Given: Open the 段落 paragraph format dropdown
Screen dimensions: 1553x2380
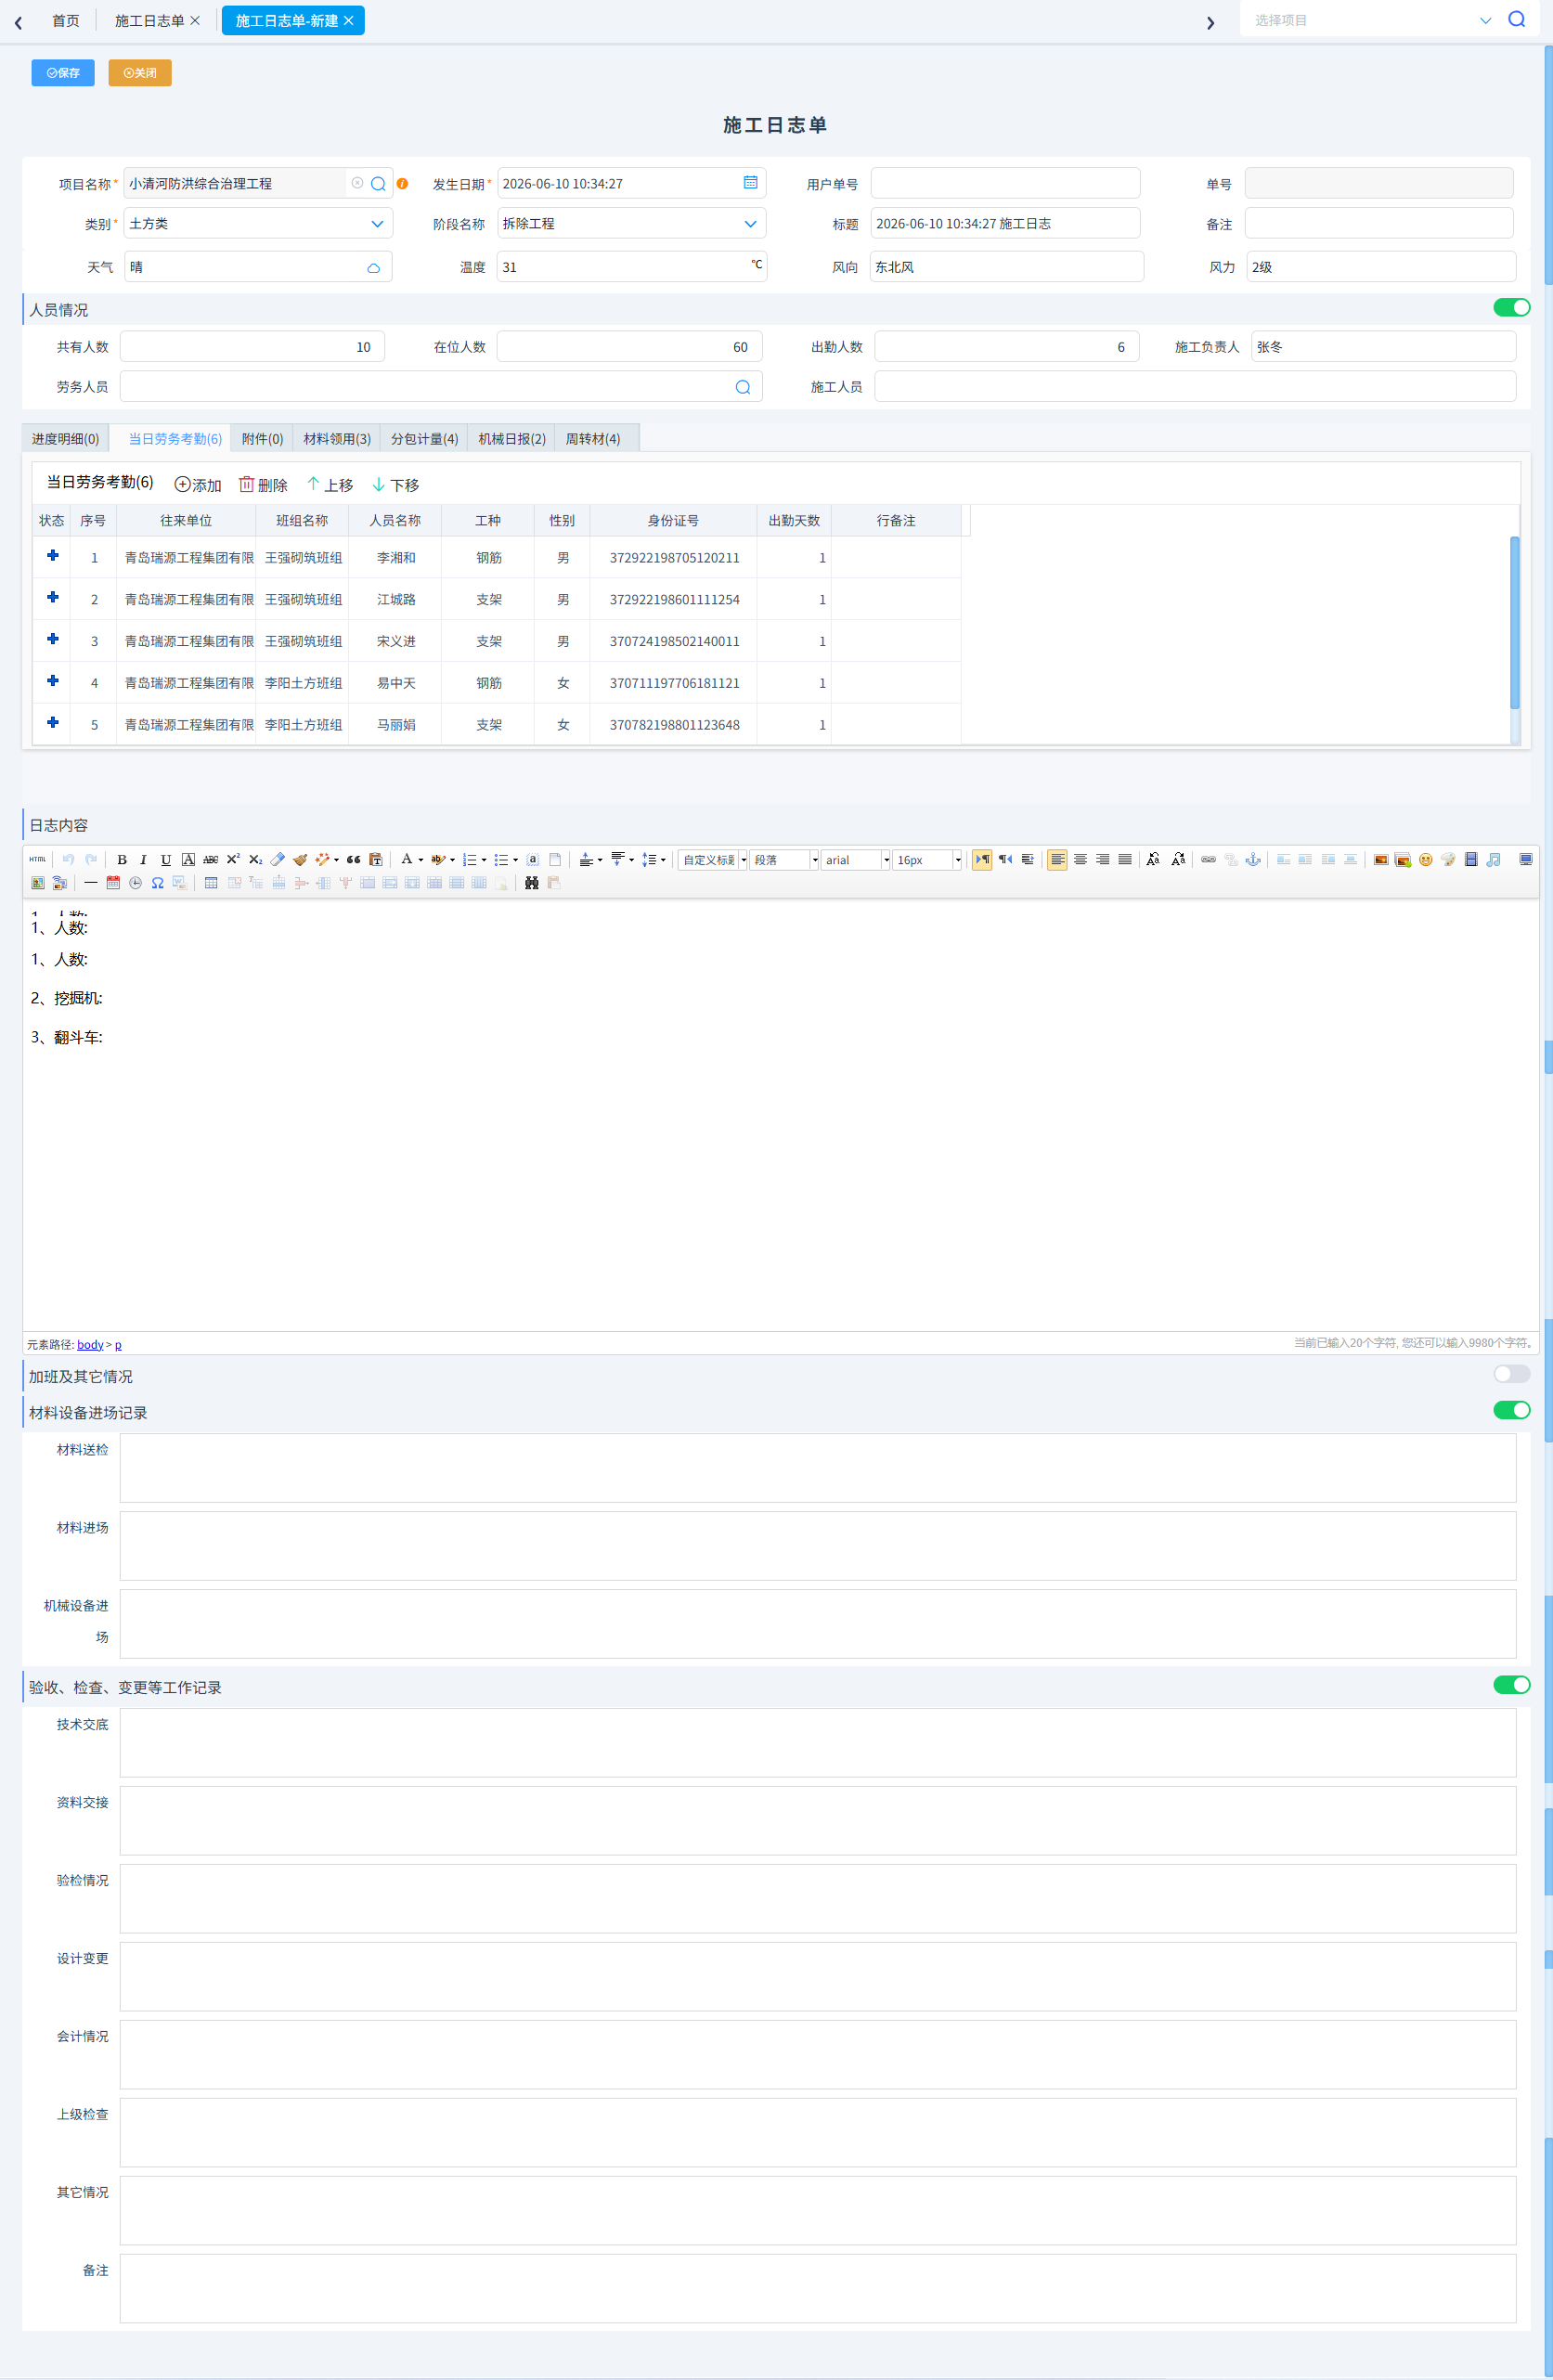Looking at the screenshot, I should pyautogui.click(x=785, y=860).
